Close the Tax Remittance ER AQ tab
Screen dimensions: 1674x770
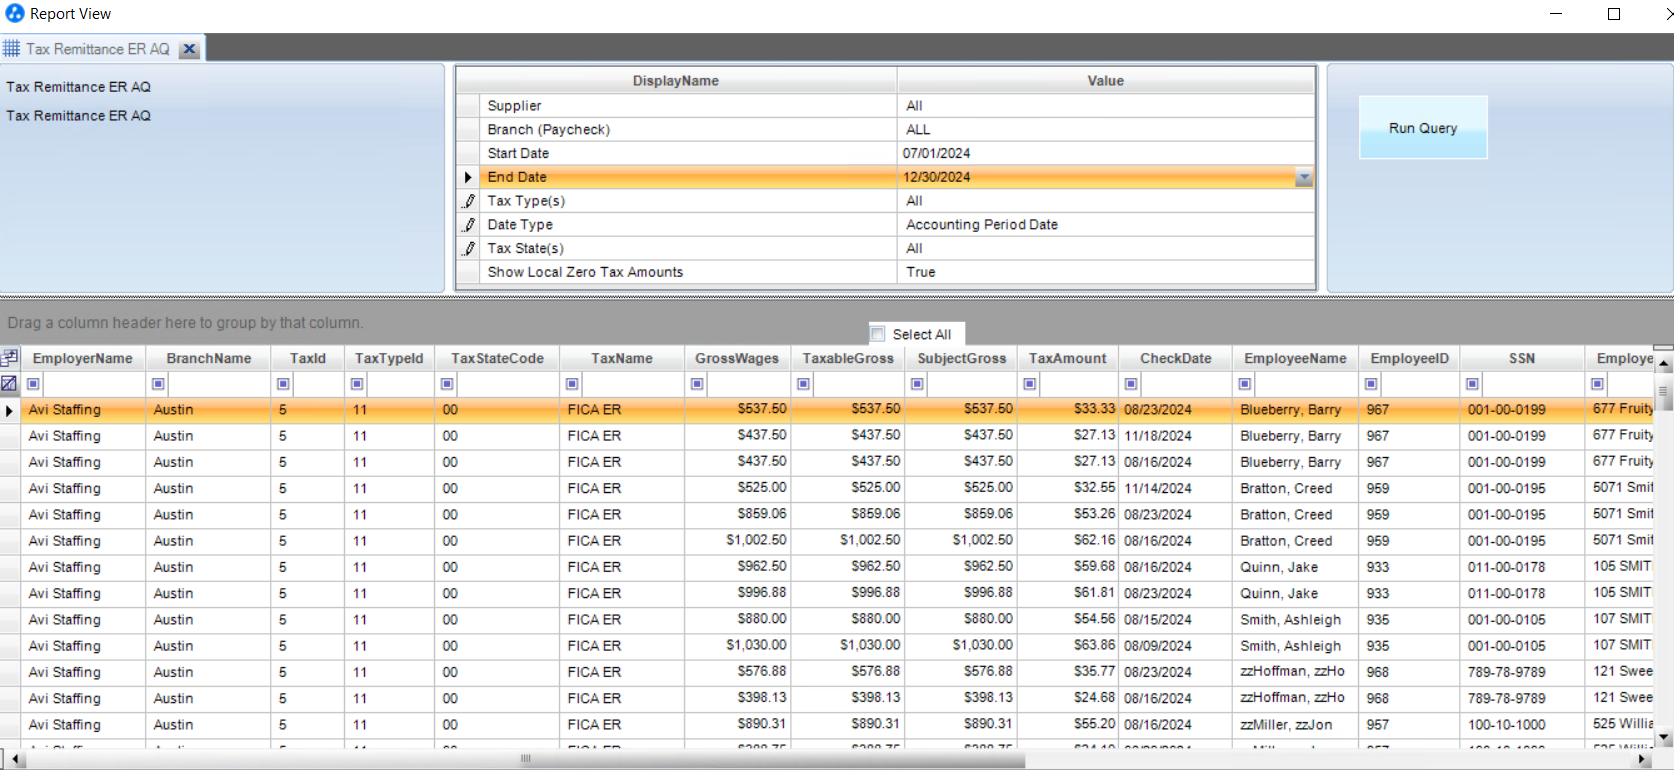(189, 49)
